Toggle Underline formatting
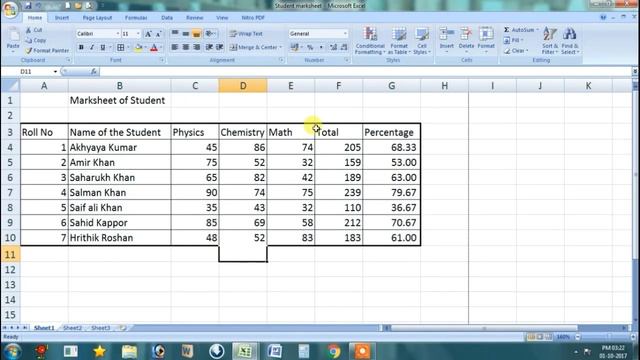This screenshot has height=360, width=640. 102,48
